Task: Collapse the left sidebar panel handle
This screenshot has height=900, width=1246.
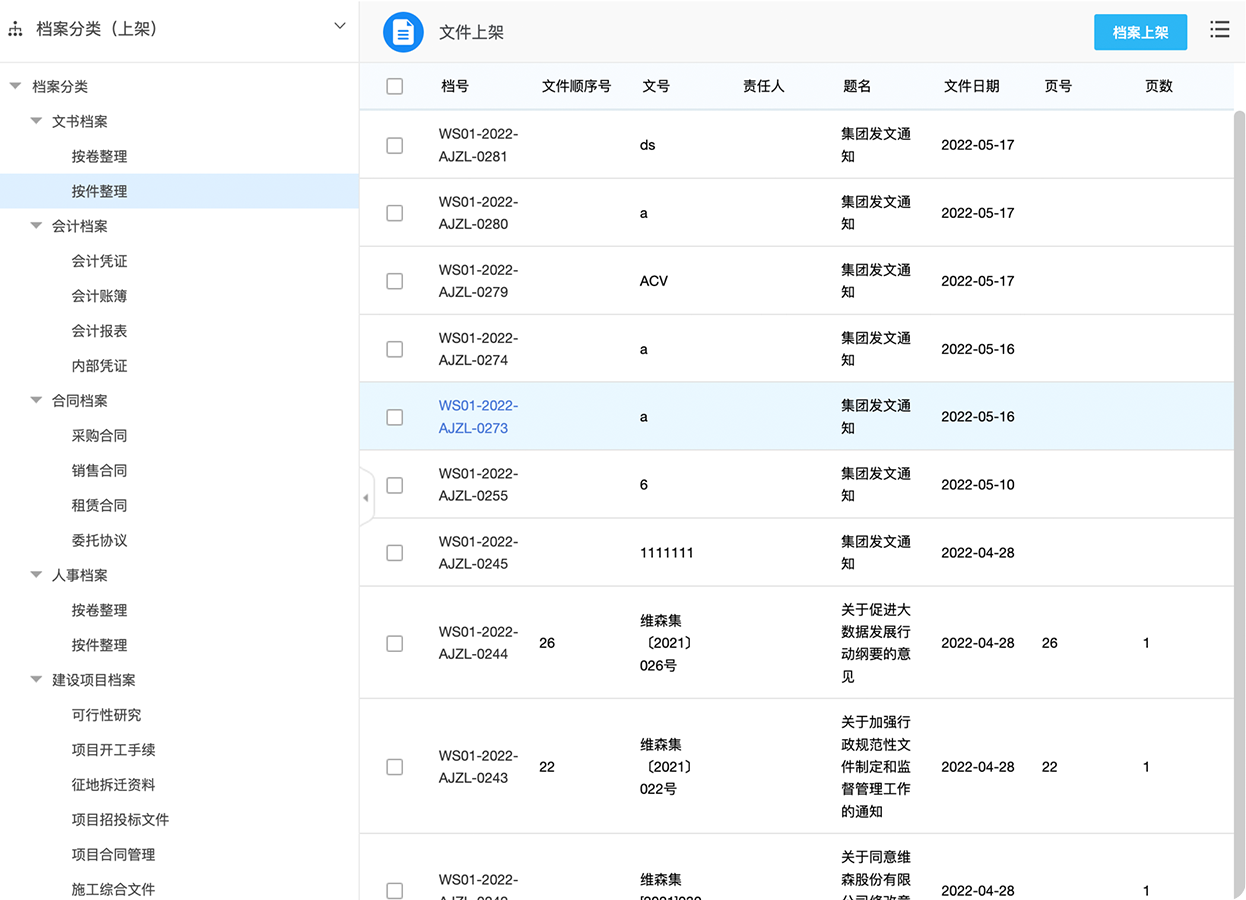Action: point(366,497)
